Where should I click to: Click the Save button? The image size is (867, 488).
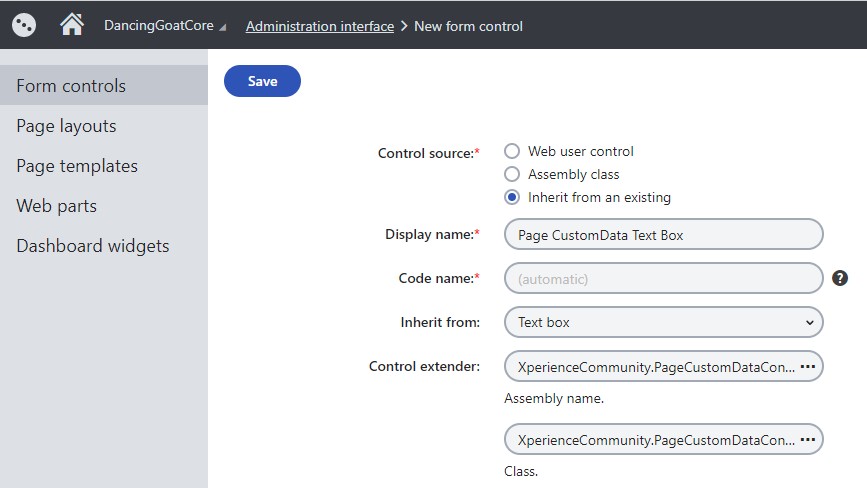pyautogui.click(x=262, y=82)
